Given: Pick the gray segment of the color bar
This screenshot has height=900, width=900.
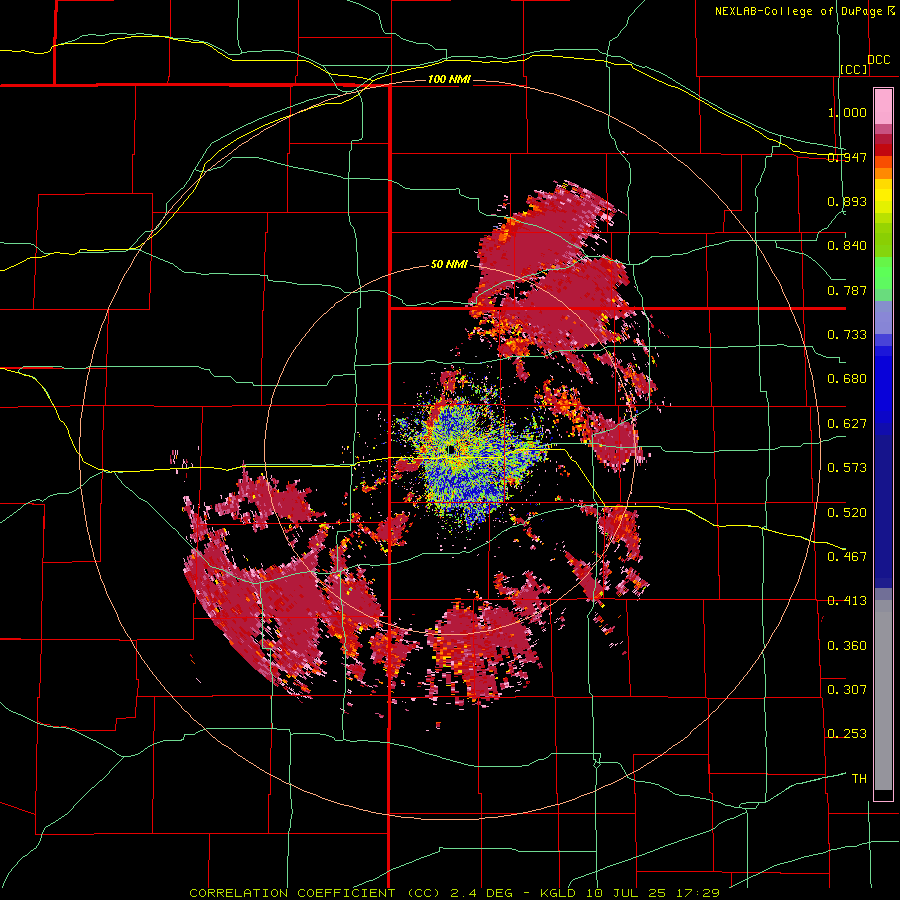Looking at the screenshot, I should 883,695.
